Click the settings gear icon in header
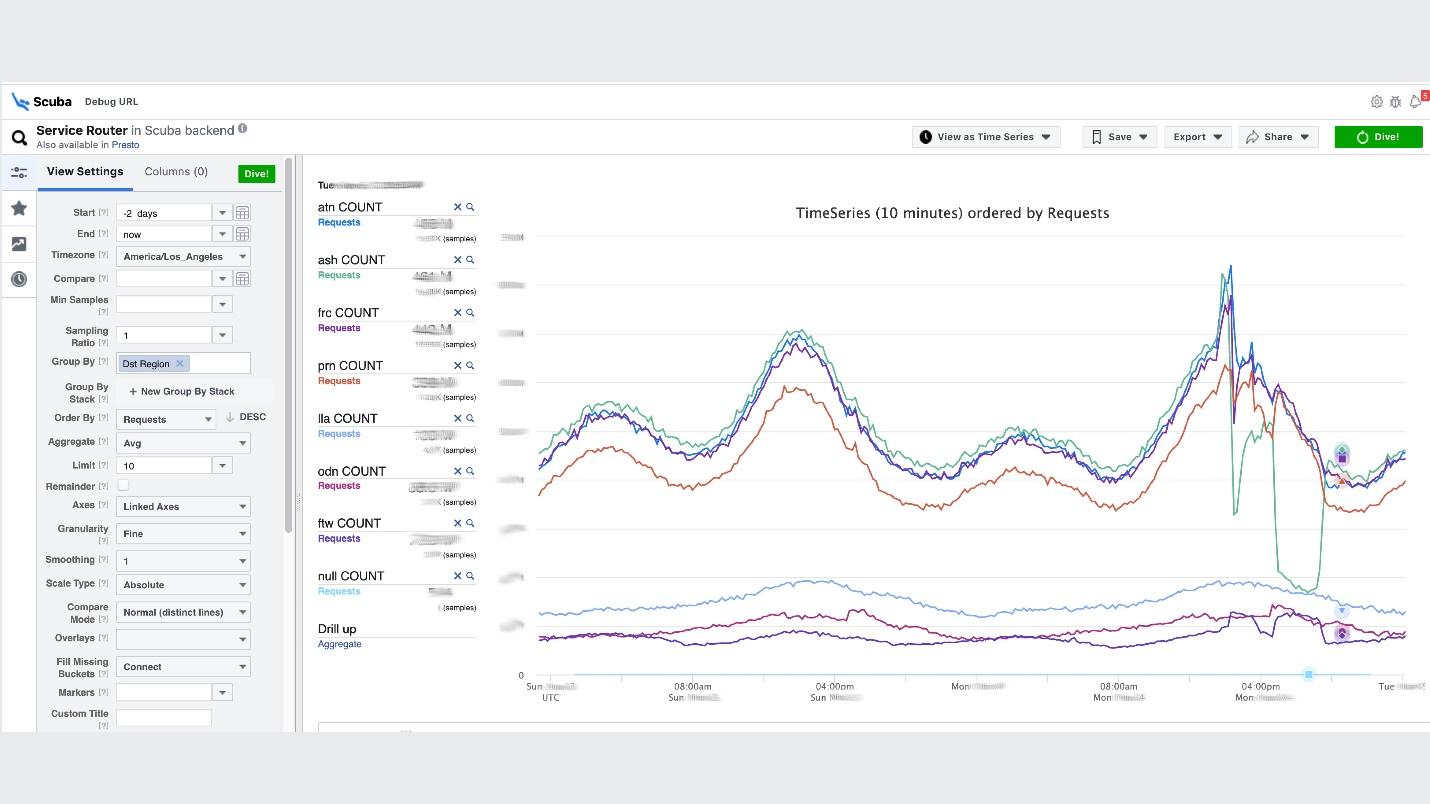This screenshot has width=1430, height=804. (x=1377, y=102)
